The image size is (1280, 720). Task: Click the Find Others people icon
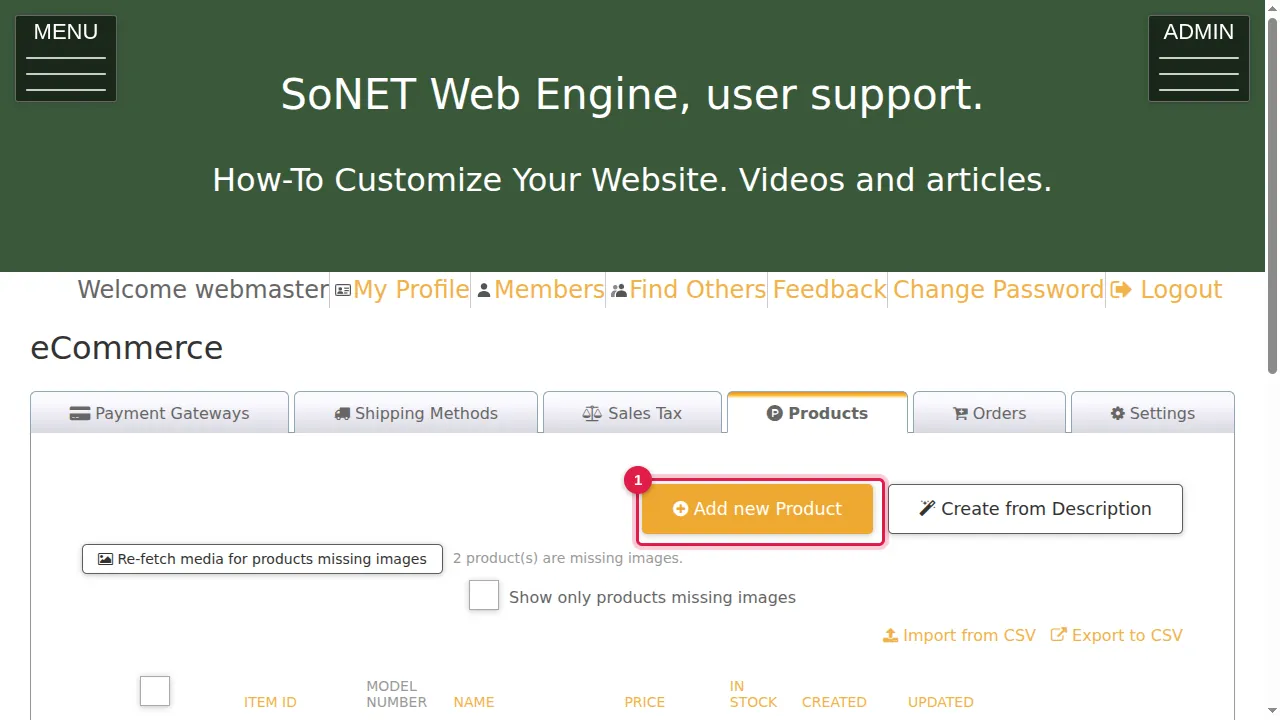click(x=619, y=290)
